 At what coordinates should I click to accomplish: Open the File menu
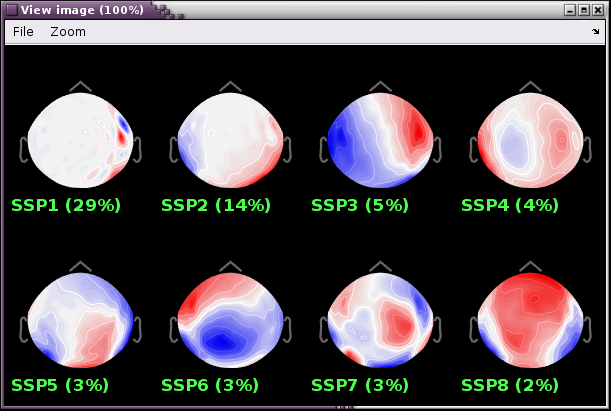click(x=23, y=32)
